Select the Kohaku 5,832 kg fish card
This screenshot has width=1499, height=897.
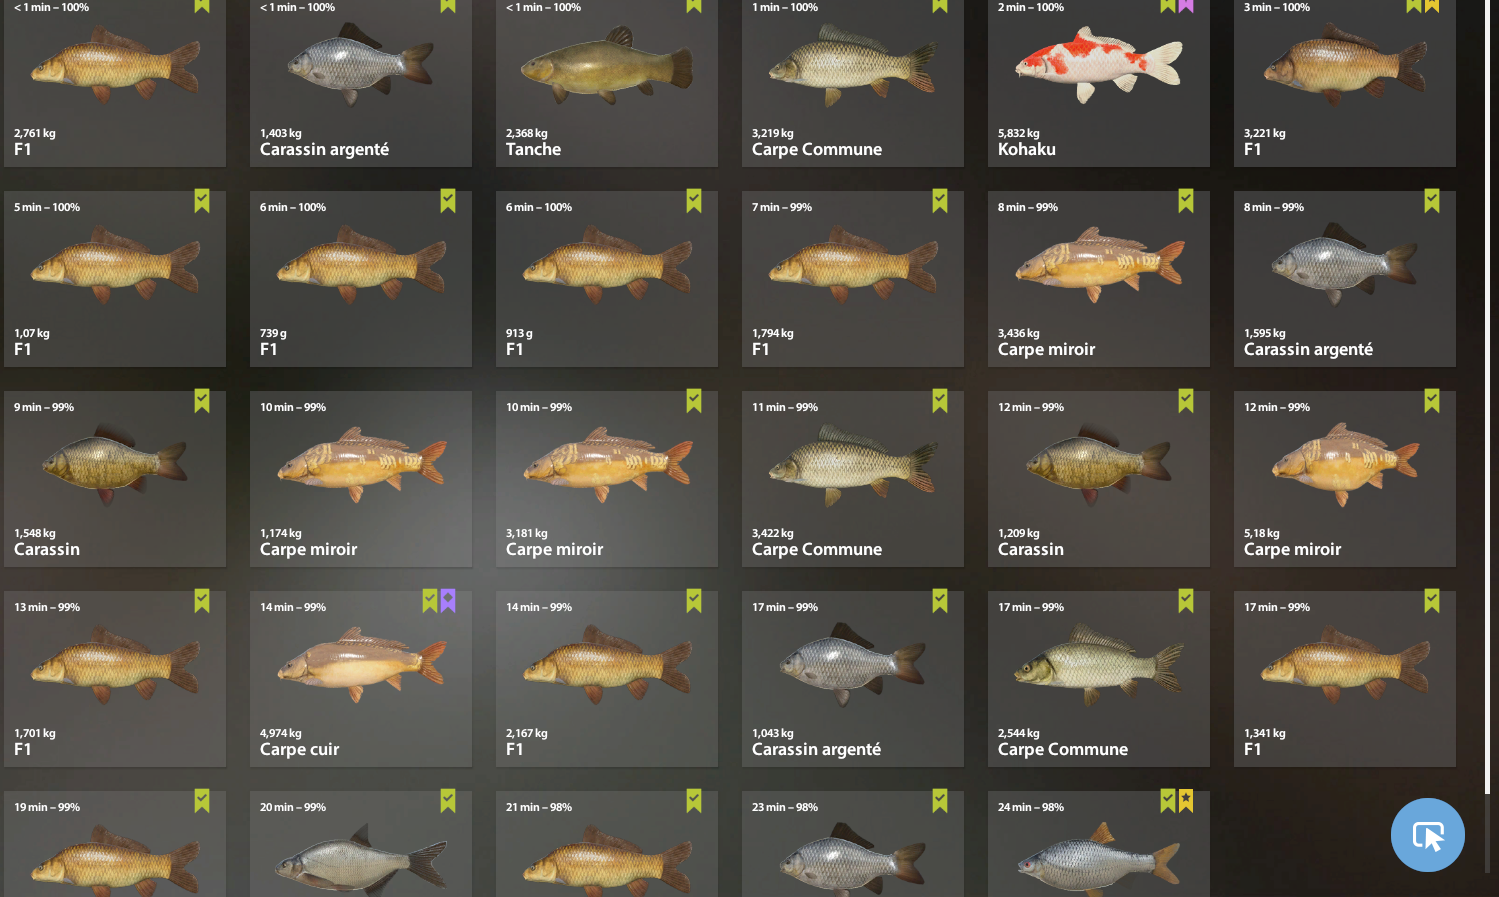pyautogui.click(x=1099, y=82)
